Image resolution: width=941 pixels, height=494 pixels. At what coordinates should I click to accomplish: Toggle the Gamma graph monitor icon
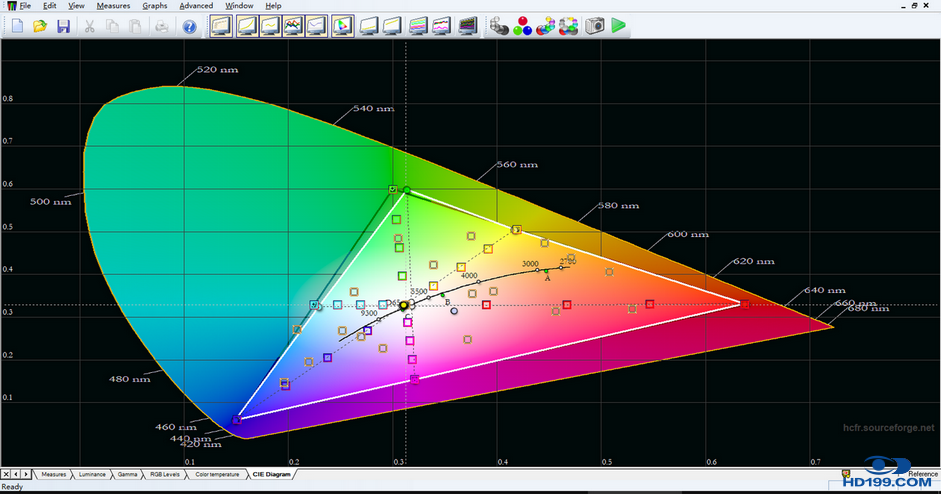coord(270,26)
